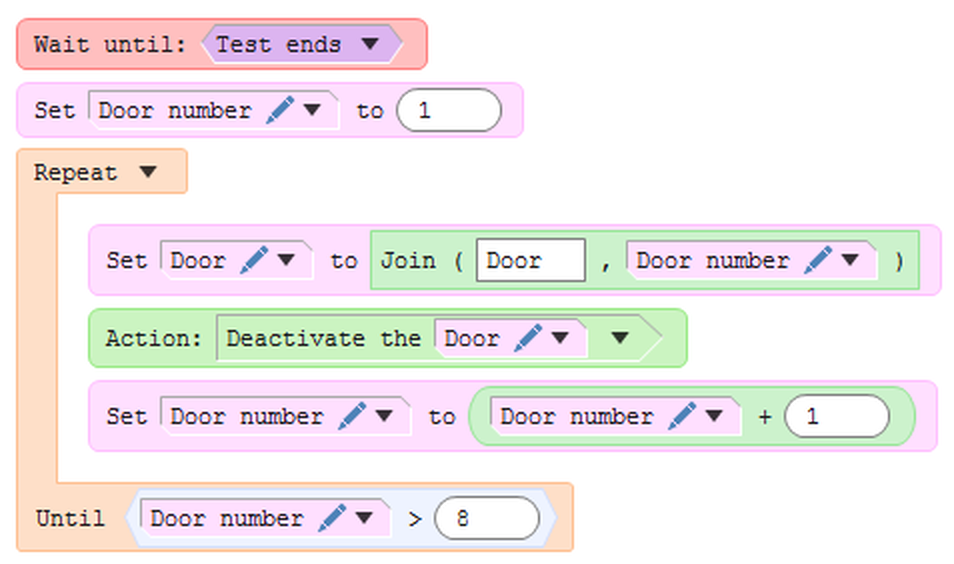
Task: Click pencil icon beside Door in Set Door block
Action: coord(254,261)
